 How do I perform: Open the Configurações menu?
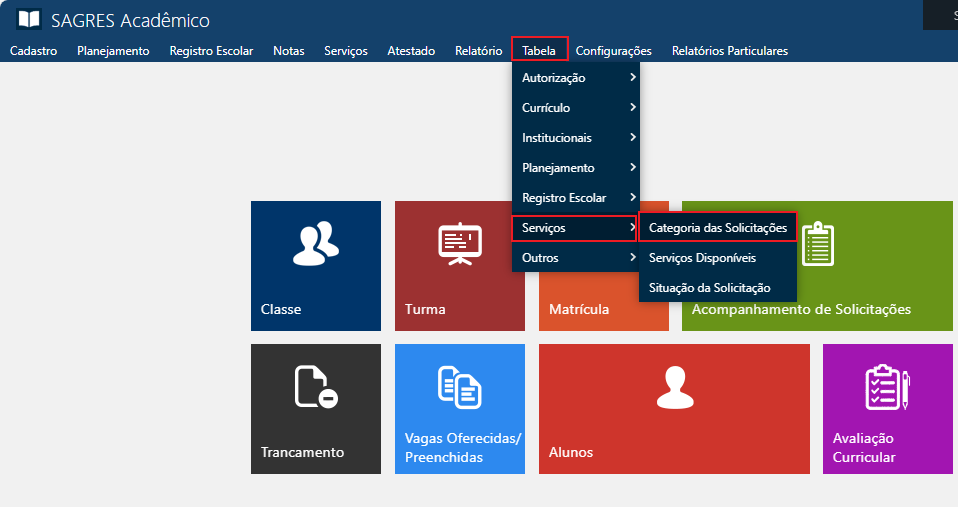pos(613,51)
